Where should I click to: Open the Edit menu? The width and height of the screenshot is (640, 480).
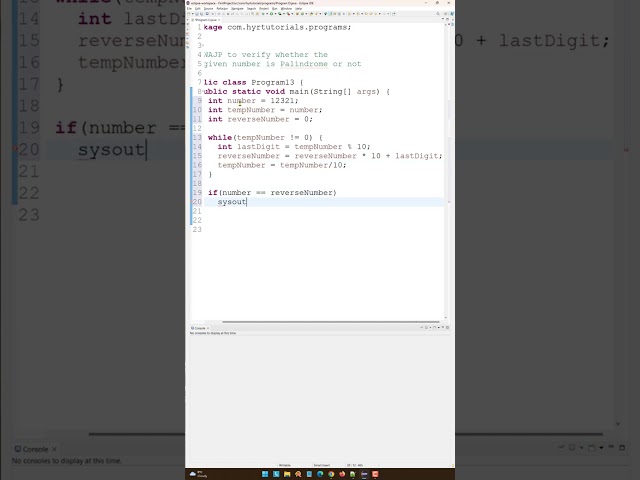click(198, 9)
